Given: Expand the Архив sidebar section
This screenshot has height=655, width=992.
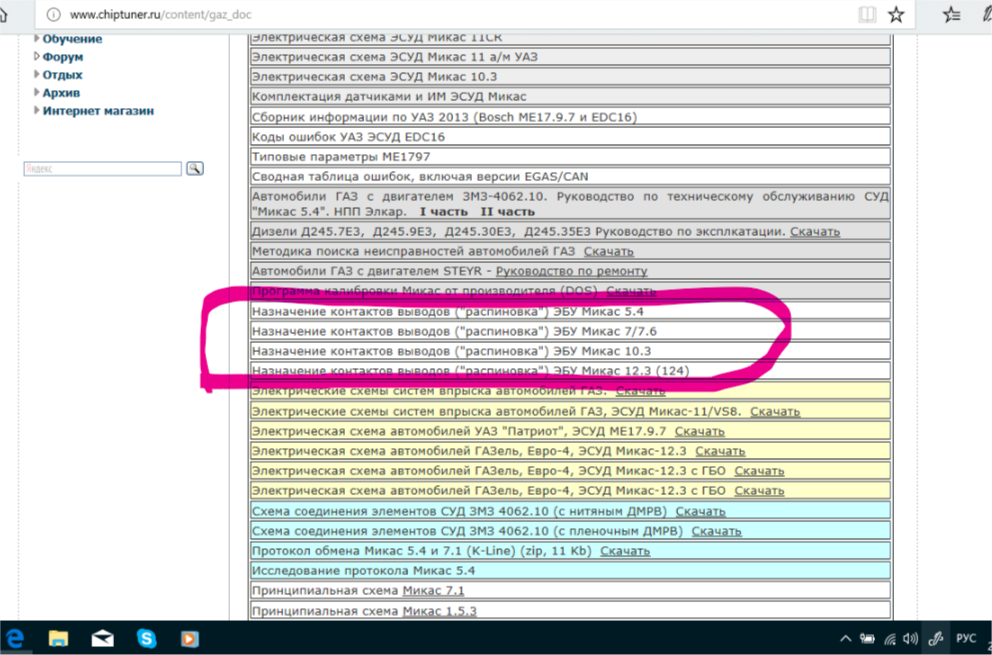Looking at the screenshot, I should 60,93.
